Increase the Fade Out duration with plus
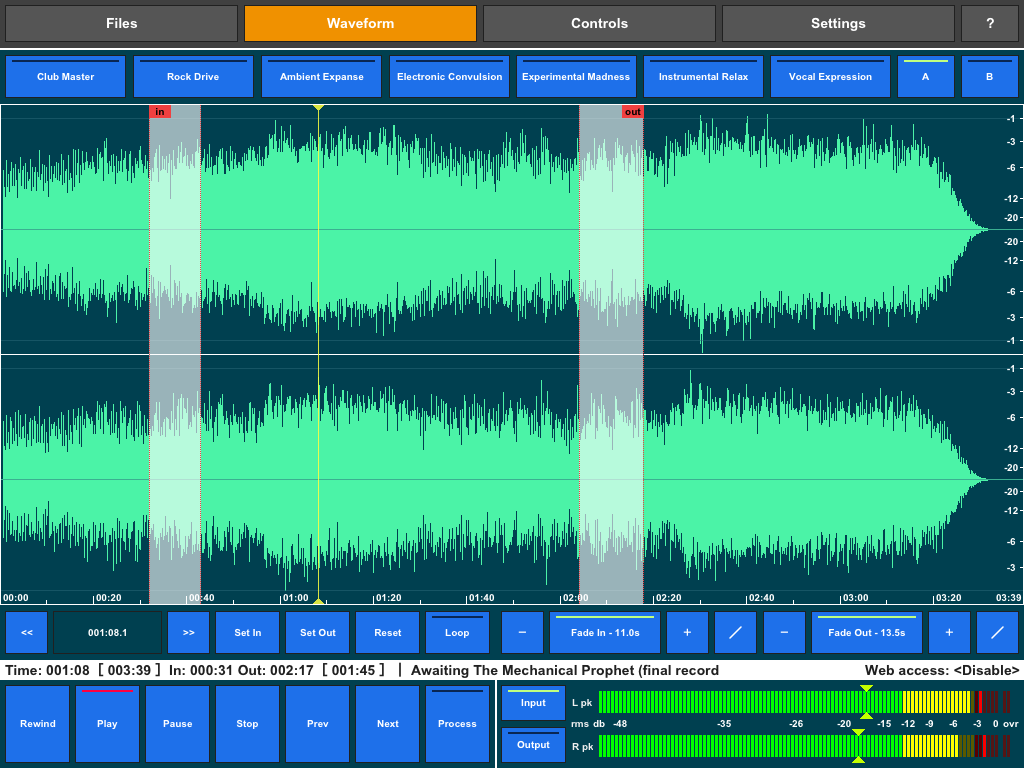 (948, 633)
